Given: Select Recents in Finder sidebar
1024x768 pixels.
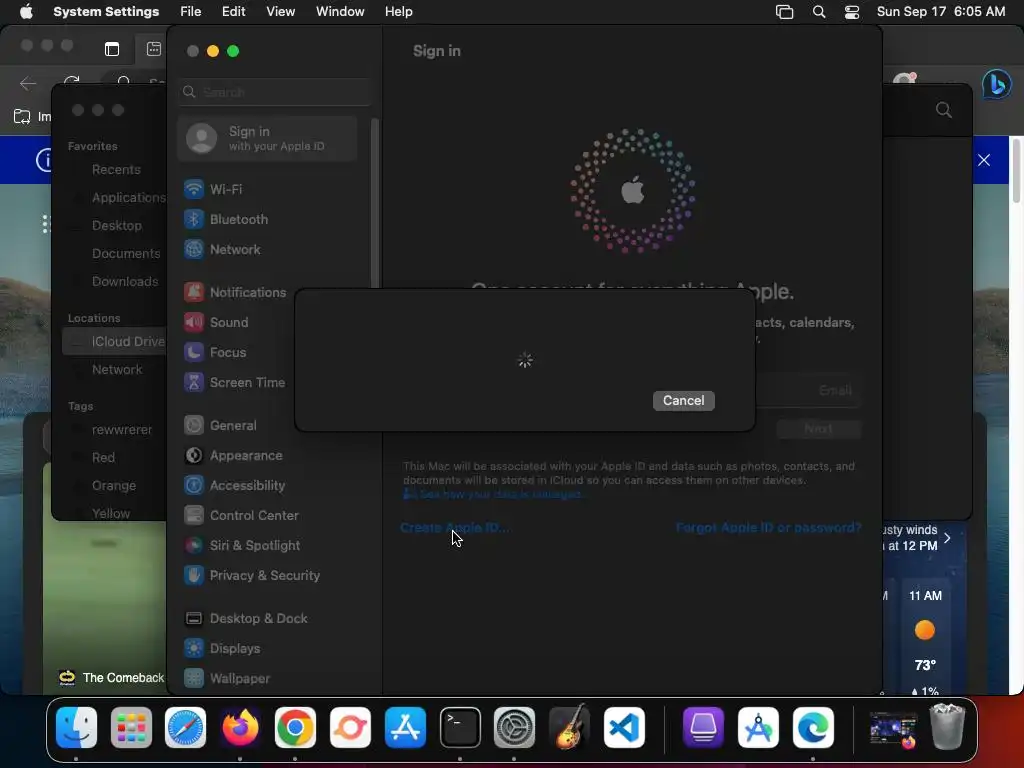Looking at the screenshot, I should tap(116, 170).
